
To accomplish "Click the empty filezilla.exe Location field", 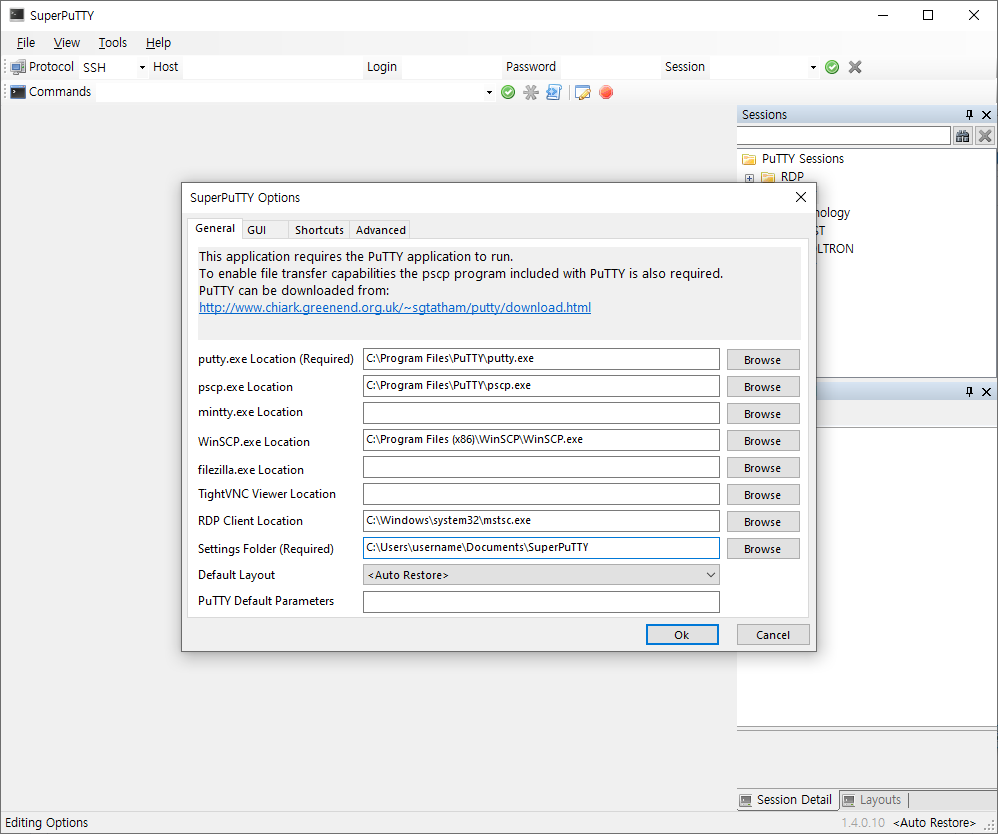I will pos(541,467).
